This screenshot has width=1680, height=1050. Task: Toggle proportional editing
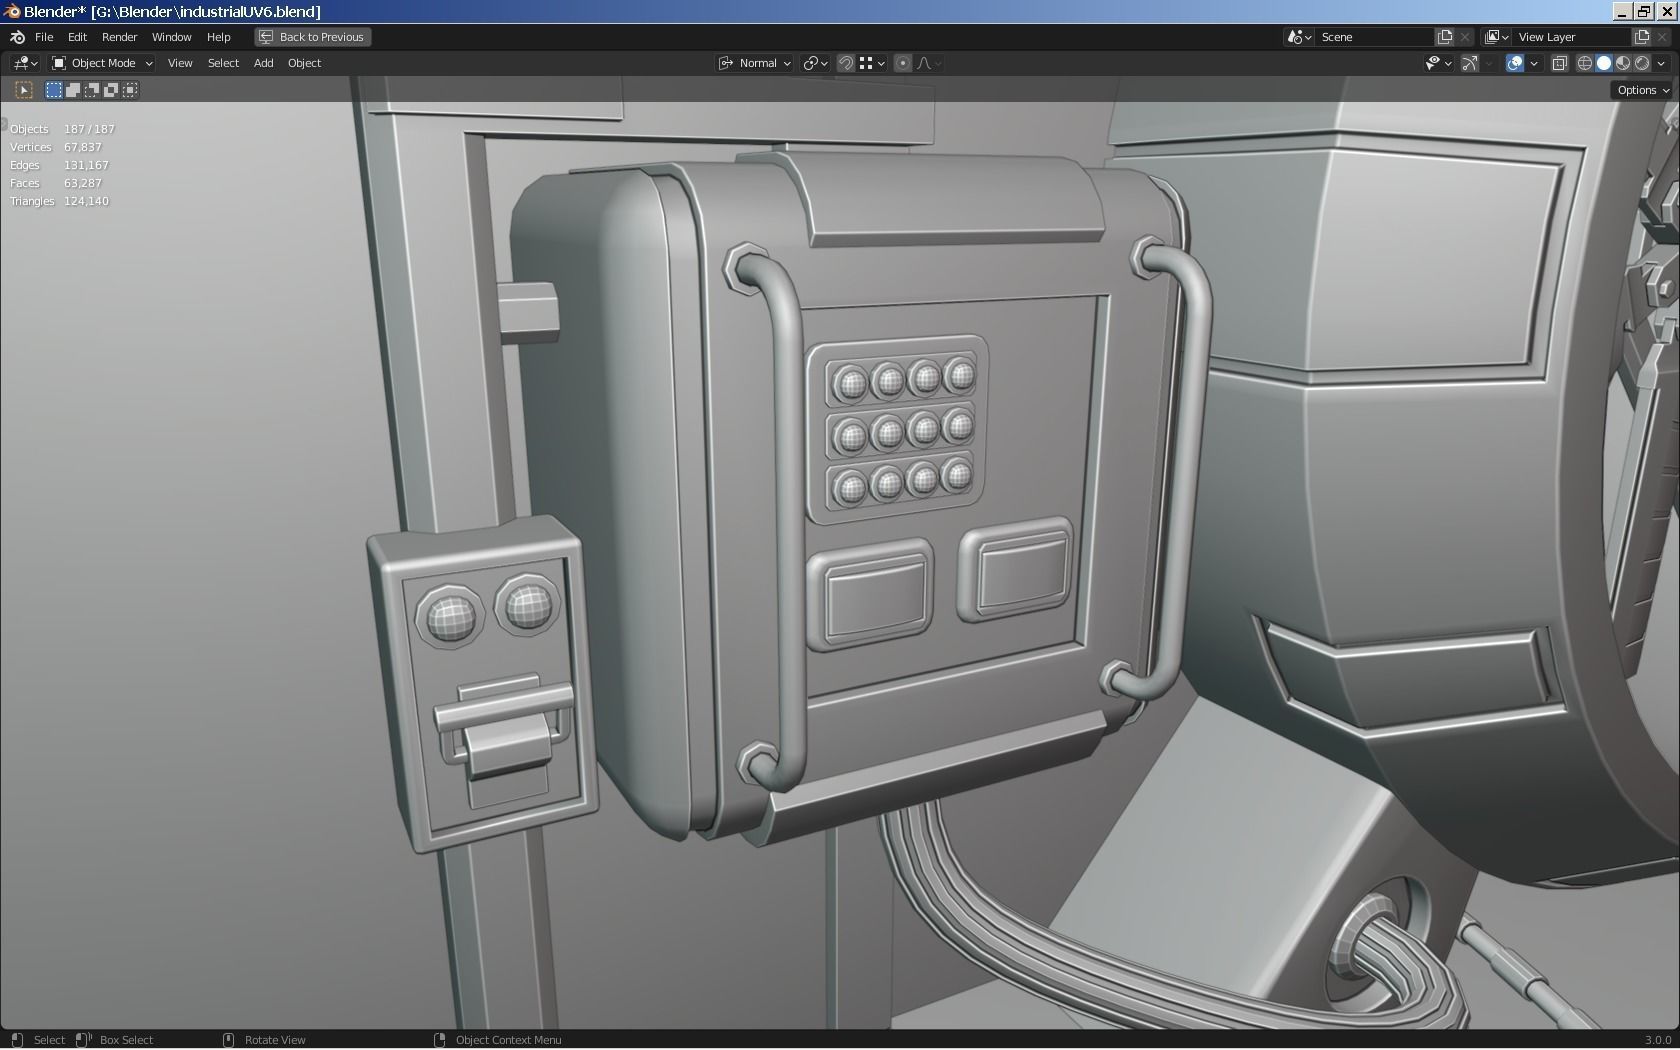point(903,63)
